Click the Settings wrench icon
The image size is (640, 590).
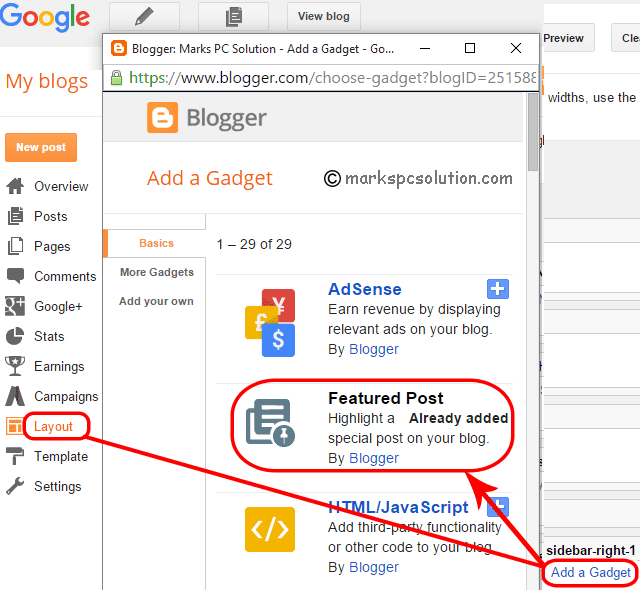(15, 486)
